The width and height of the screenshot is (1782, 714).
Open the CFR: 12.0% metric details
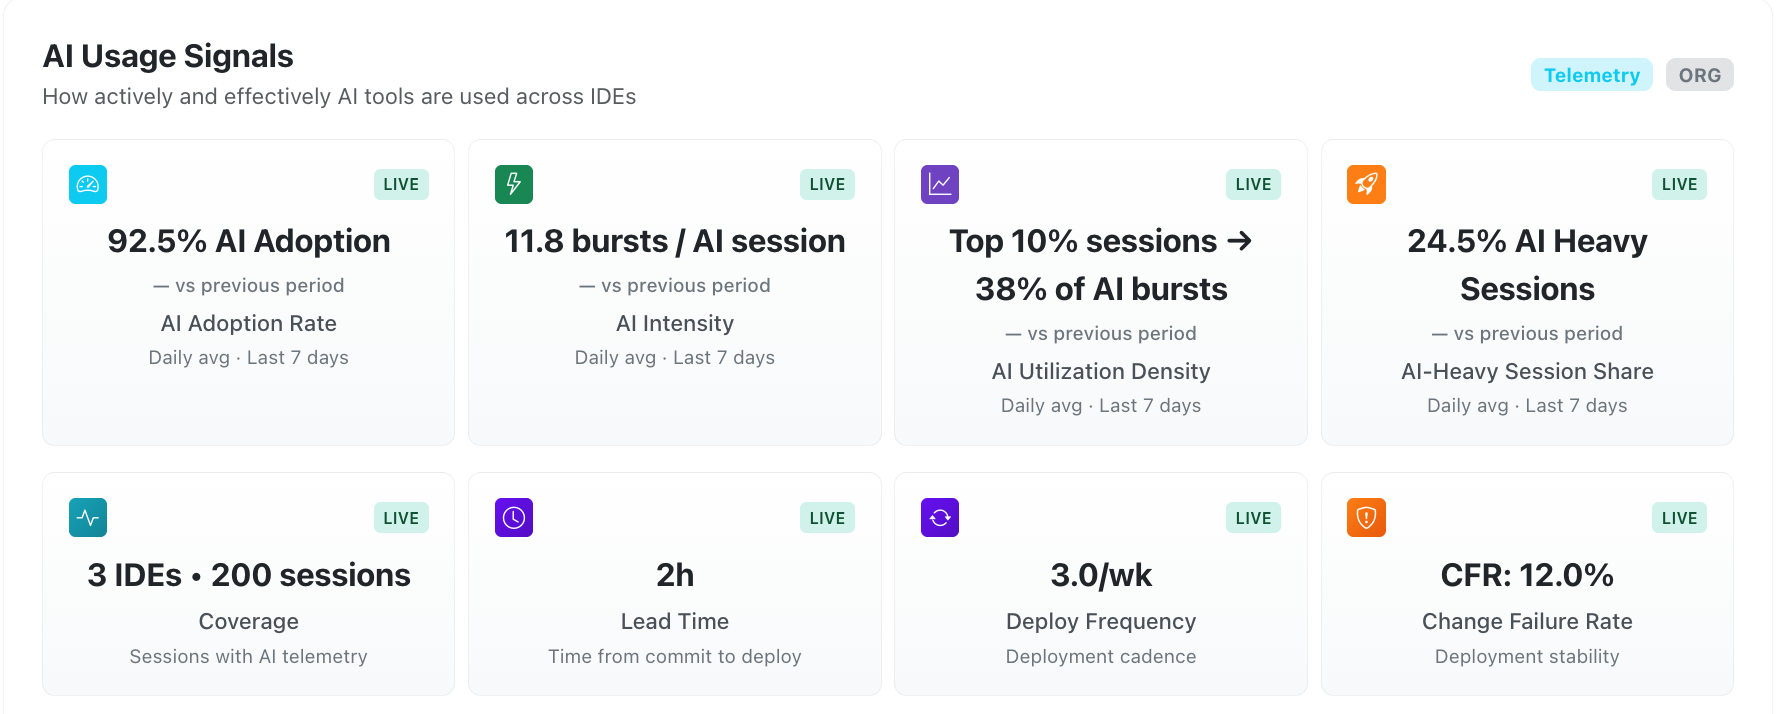pos(1527,575)
